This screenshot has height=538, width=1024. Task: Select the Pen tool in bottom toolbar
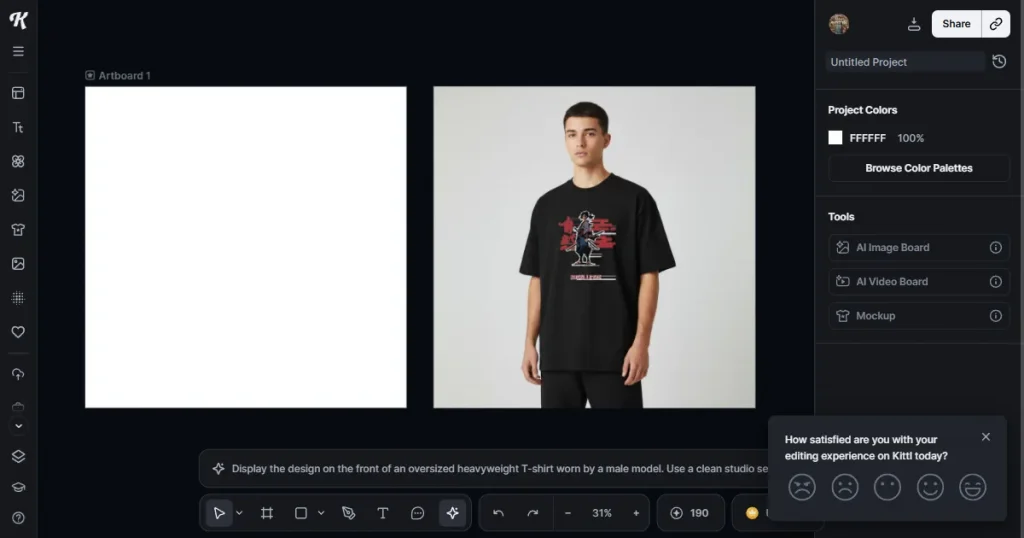[x=349, y=513]
